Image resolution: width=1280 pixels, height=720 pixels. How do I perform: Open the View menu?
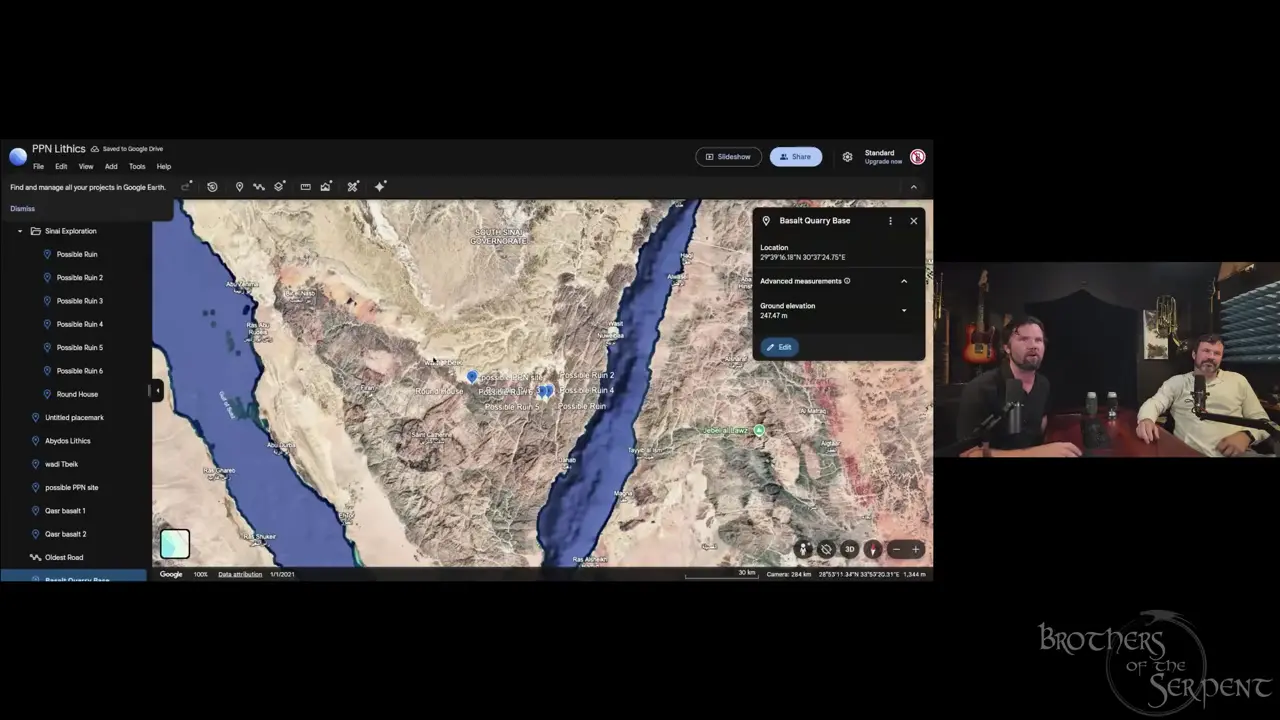coord(86,167)
